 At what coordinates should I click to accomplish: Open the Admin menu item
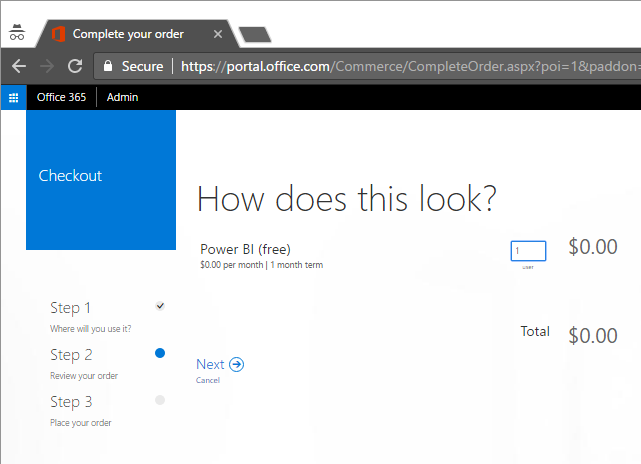(x=122, y=97)
